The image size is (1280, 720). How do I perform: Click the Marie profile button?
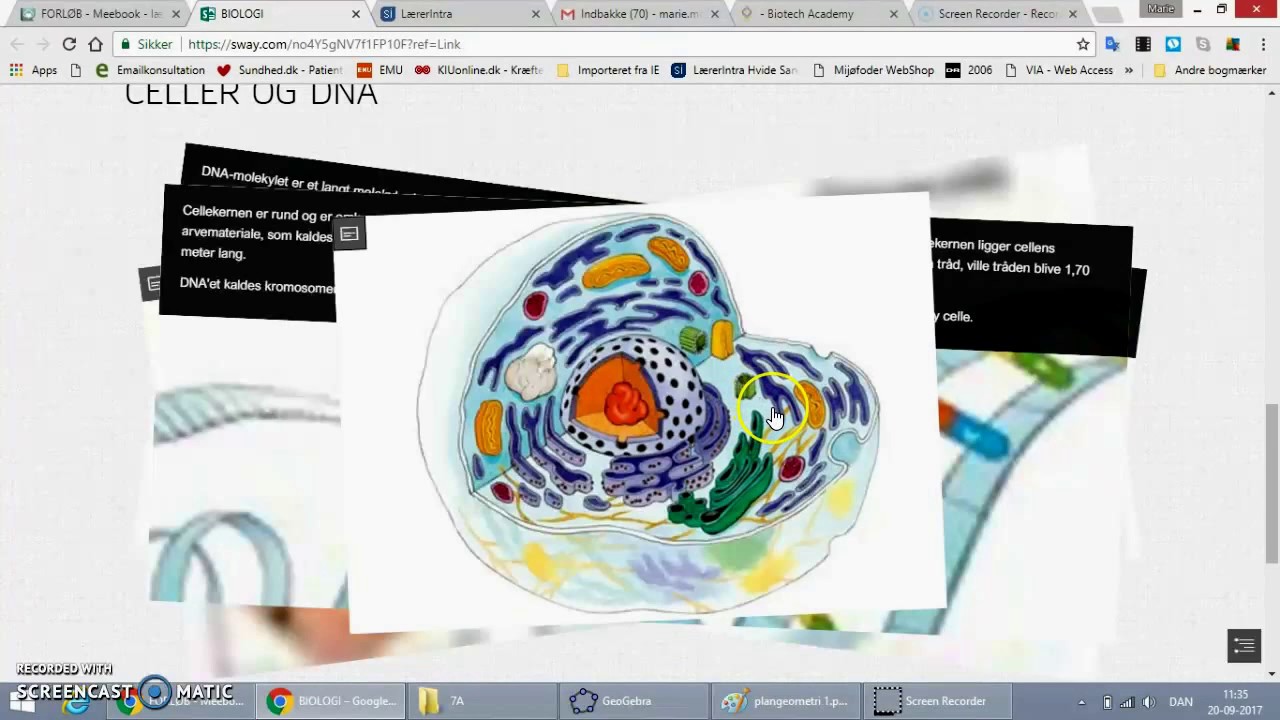(x=1161, y=8)
